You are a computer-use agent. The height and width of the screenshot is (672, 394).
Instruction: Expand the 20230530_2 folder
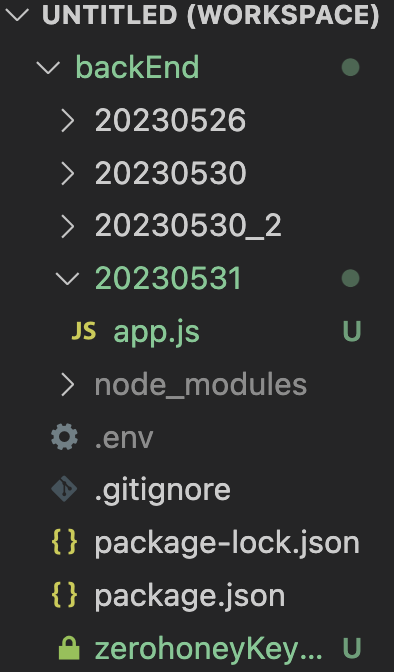click(68, 225)
